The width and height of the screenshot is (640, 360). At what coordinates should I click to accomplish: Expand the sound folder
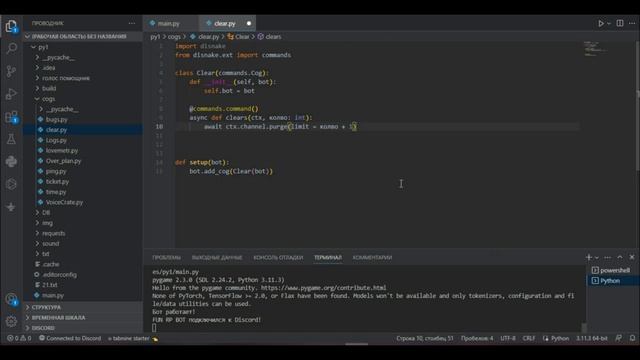tap(82, 244)
